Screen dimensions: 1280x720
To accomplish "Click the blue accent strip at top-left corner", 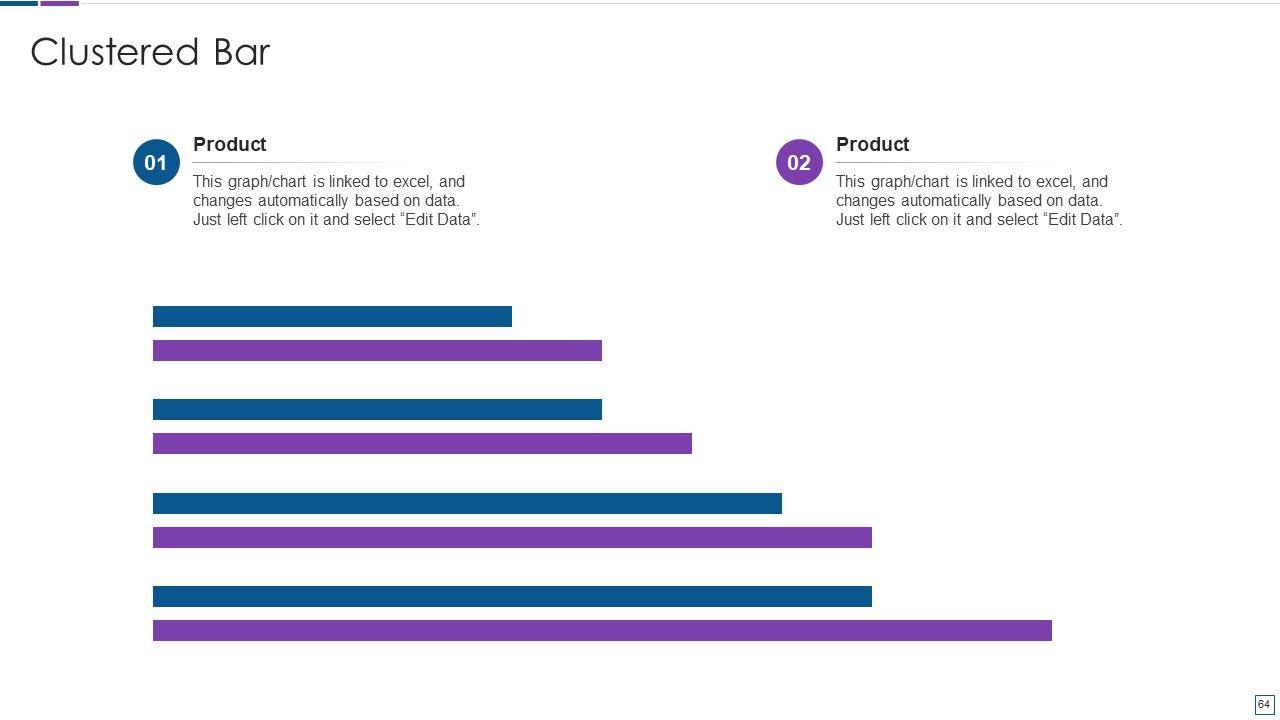I will click(x=19, y=3).
